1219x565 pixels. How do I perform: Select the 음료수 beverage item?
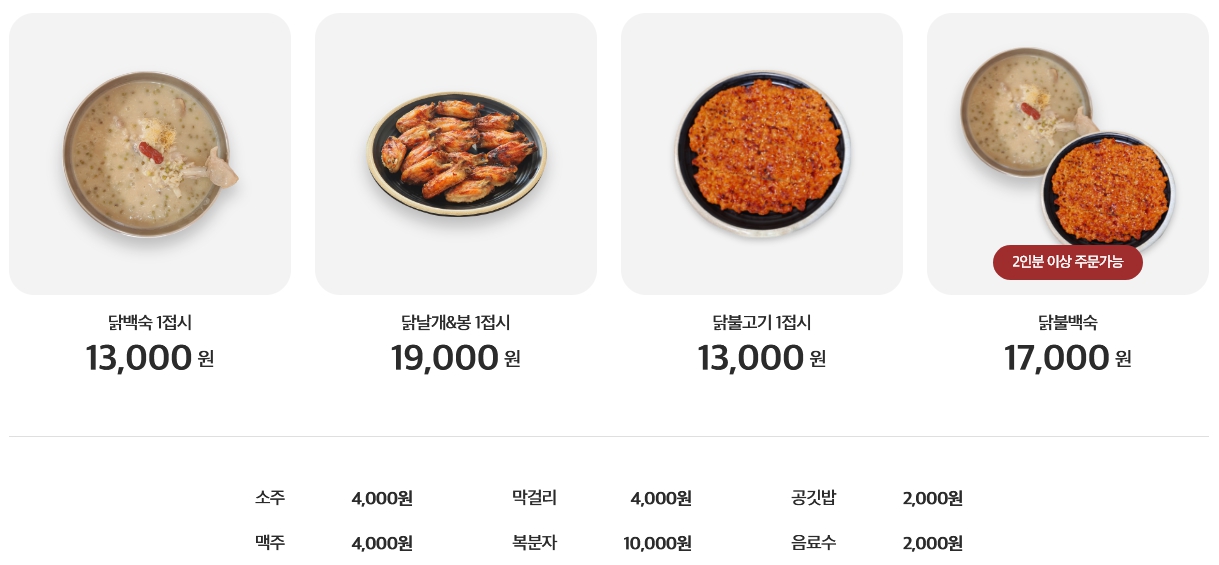(x=813, y=543)
